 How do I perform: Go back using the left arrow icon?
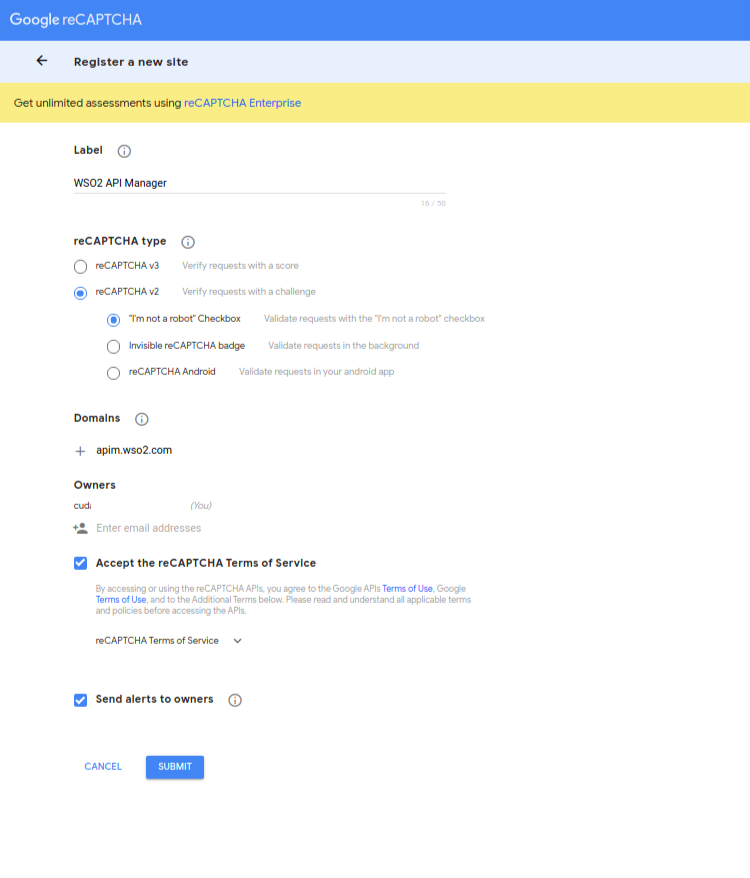[x=42, y=60]
